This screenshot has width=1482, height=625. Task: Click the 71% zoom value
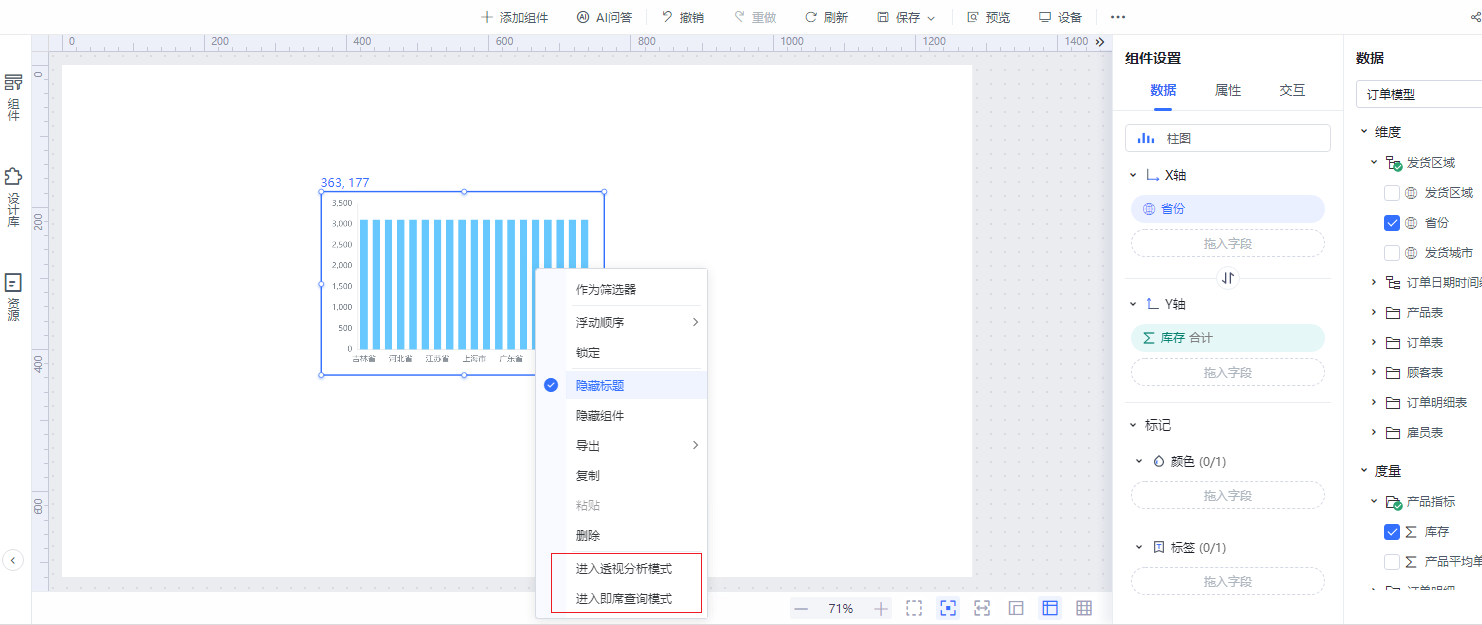coord(841,608)
